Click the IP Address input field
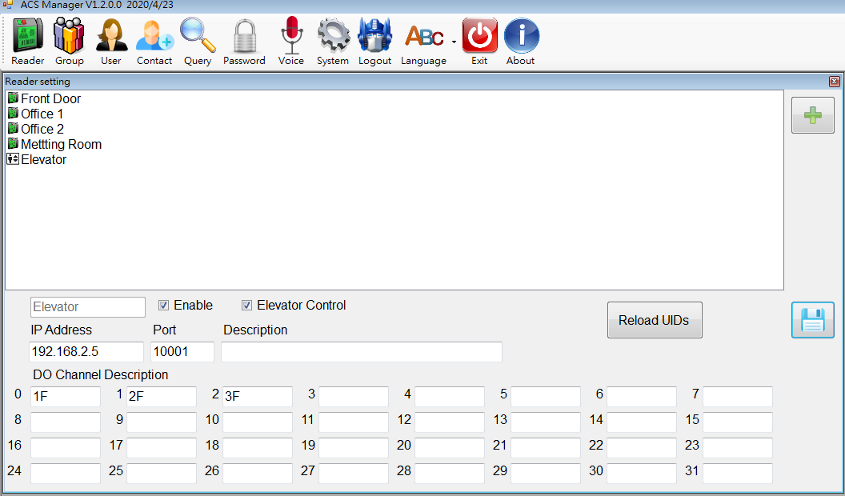 (86, 352)
